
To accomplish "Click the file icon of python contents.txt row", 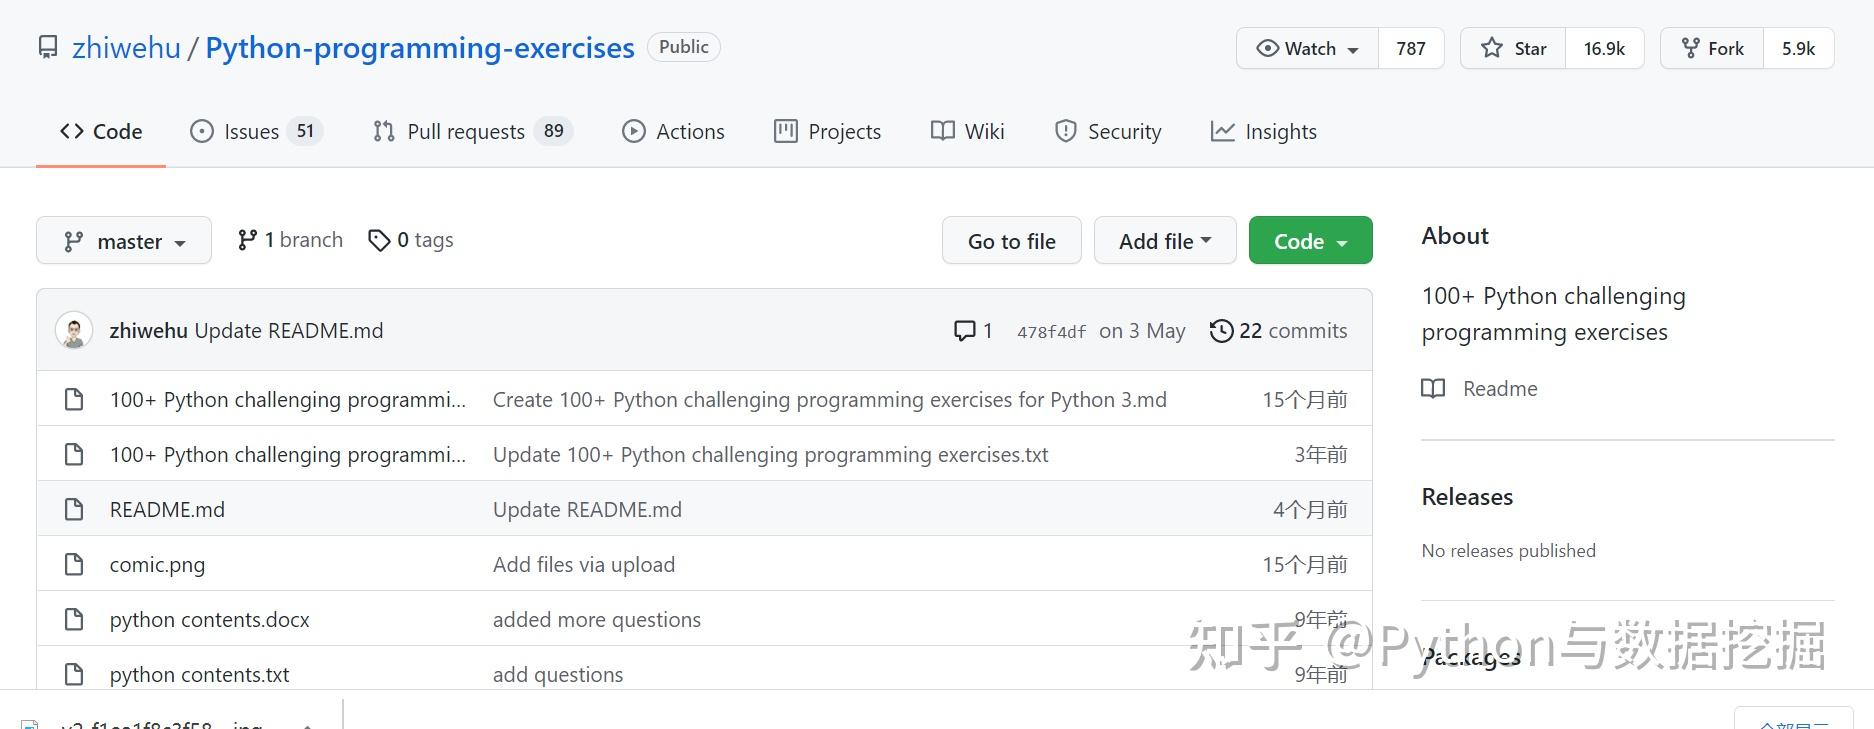I will 74,675.
